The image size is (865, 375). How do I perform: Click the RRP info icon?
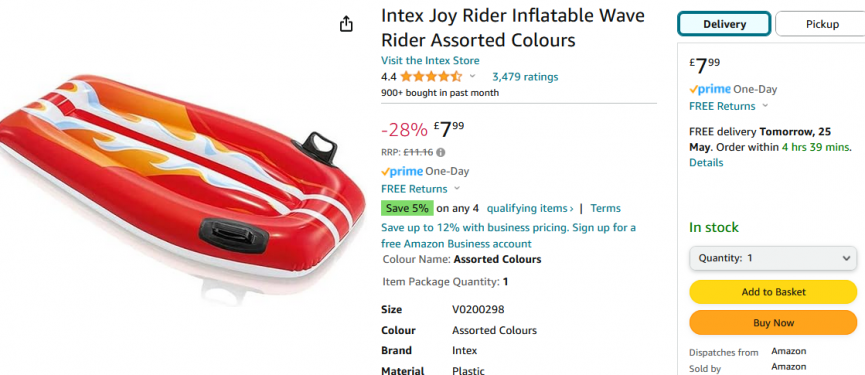441,152
